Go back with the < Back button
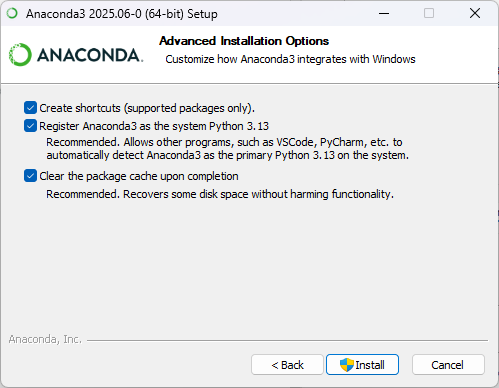The width and height of the screenshot is (499, 388). point(287,365)
